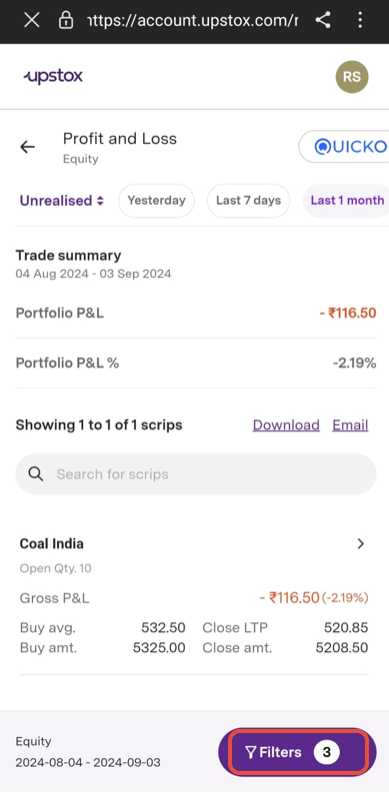389x797 pixels.
Task: Open the Coal India scrip row
Action: tap(194, 596)
